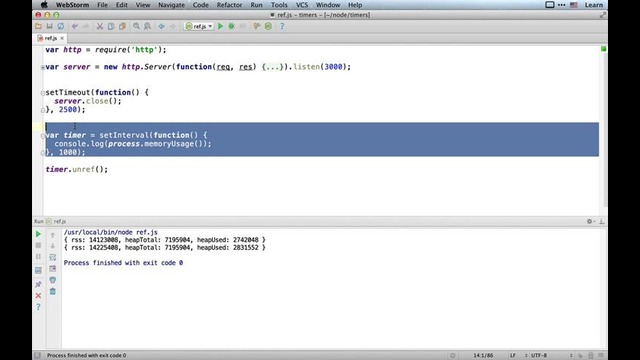Open the Refactor menu

(x=229, y=5)
